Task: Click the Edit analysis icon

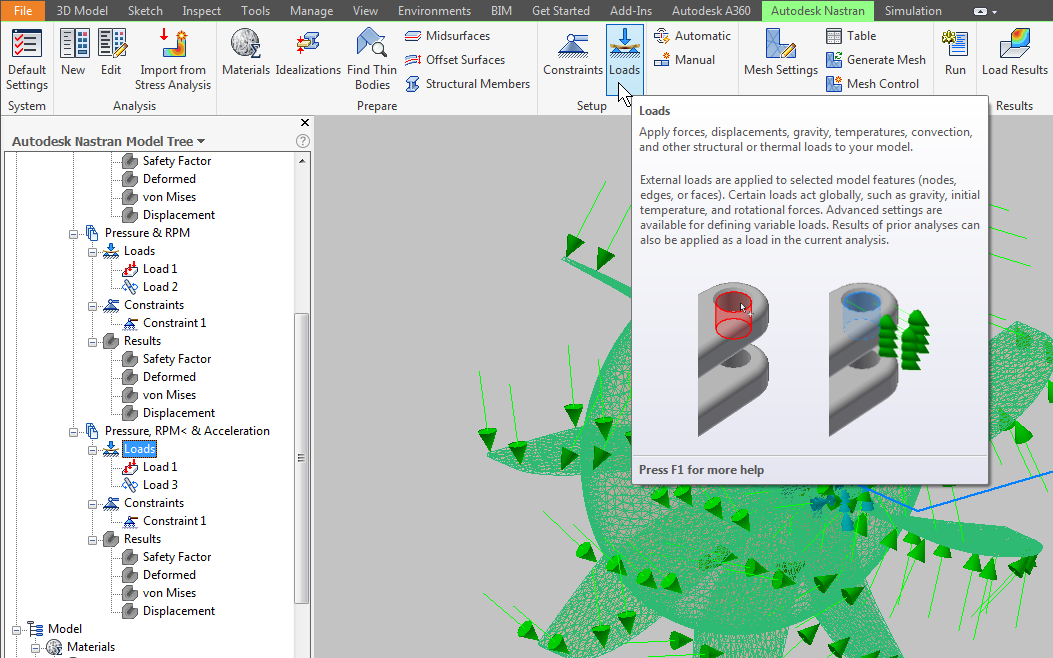Action: [x=111, y=52]
